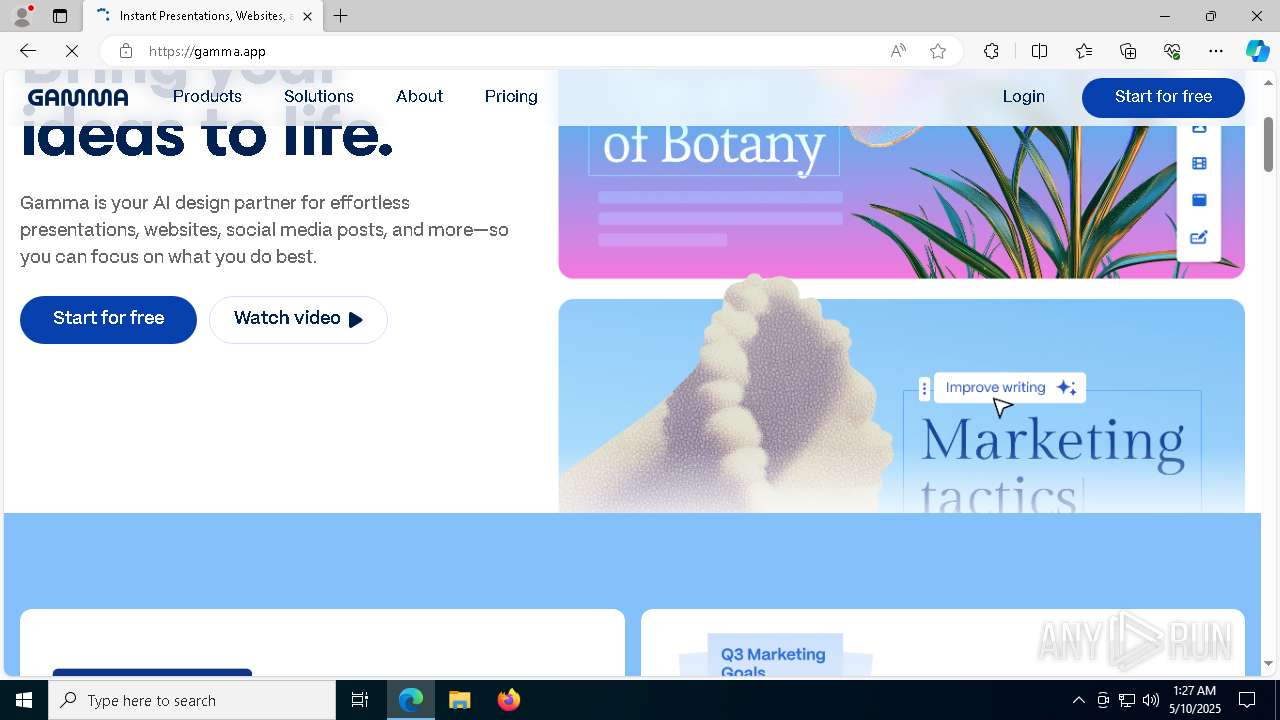The height and width of the screenshot is (720, 1280).
Task: Open the Copilot sidebar
Action: tap(1257, 51)
